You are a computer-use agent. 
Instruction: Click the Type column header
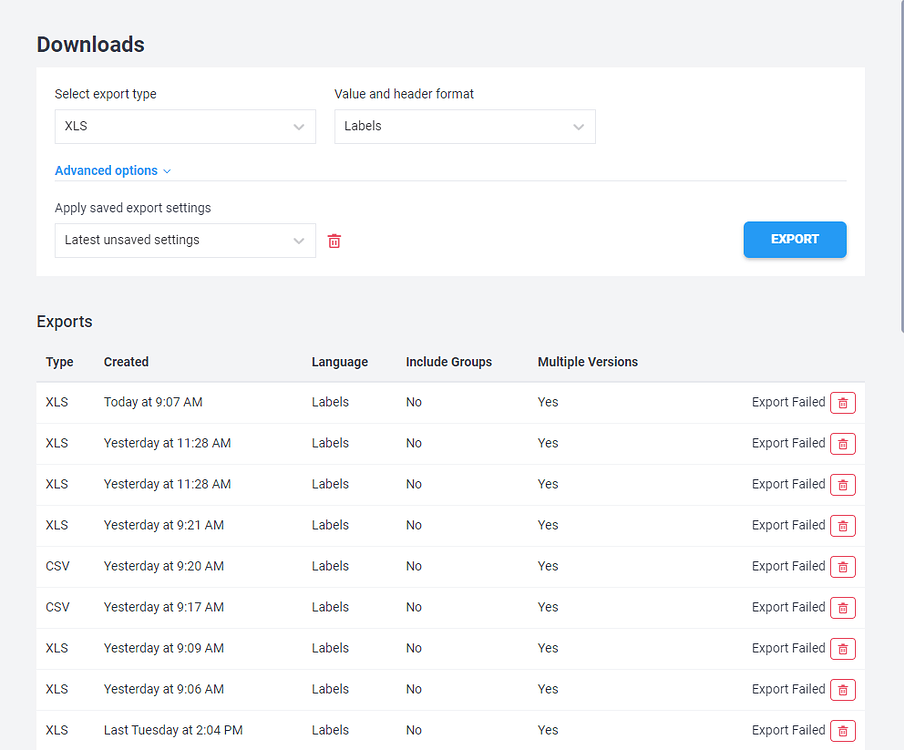click(60, 362)
